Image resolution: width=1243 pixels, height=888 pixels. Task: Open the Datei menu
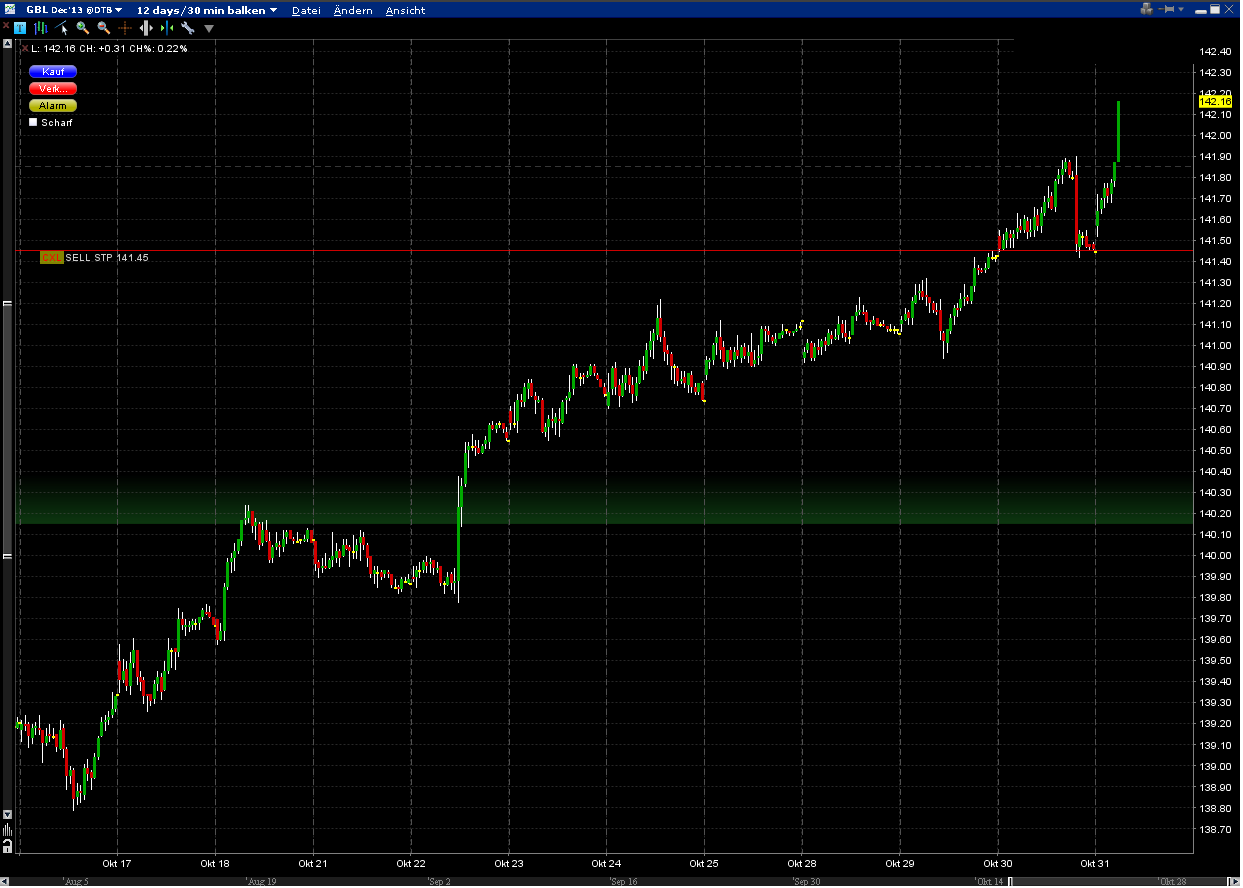pyautogui.click(x=305, y=10)
